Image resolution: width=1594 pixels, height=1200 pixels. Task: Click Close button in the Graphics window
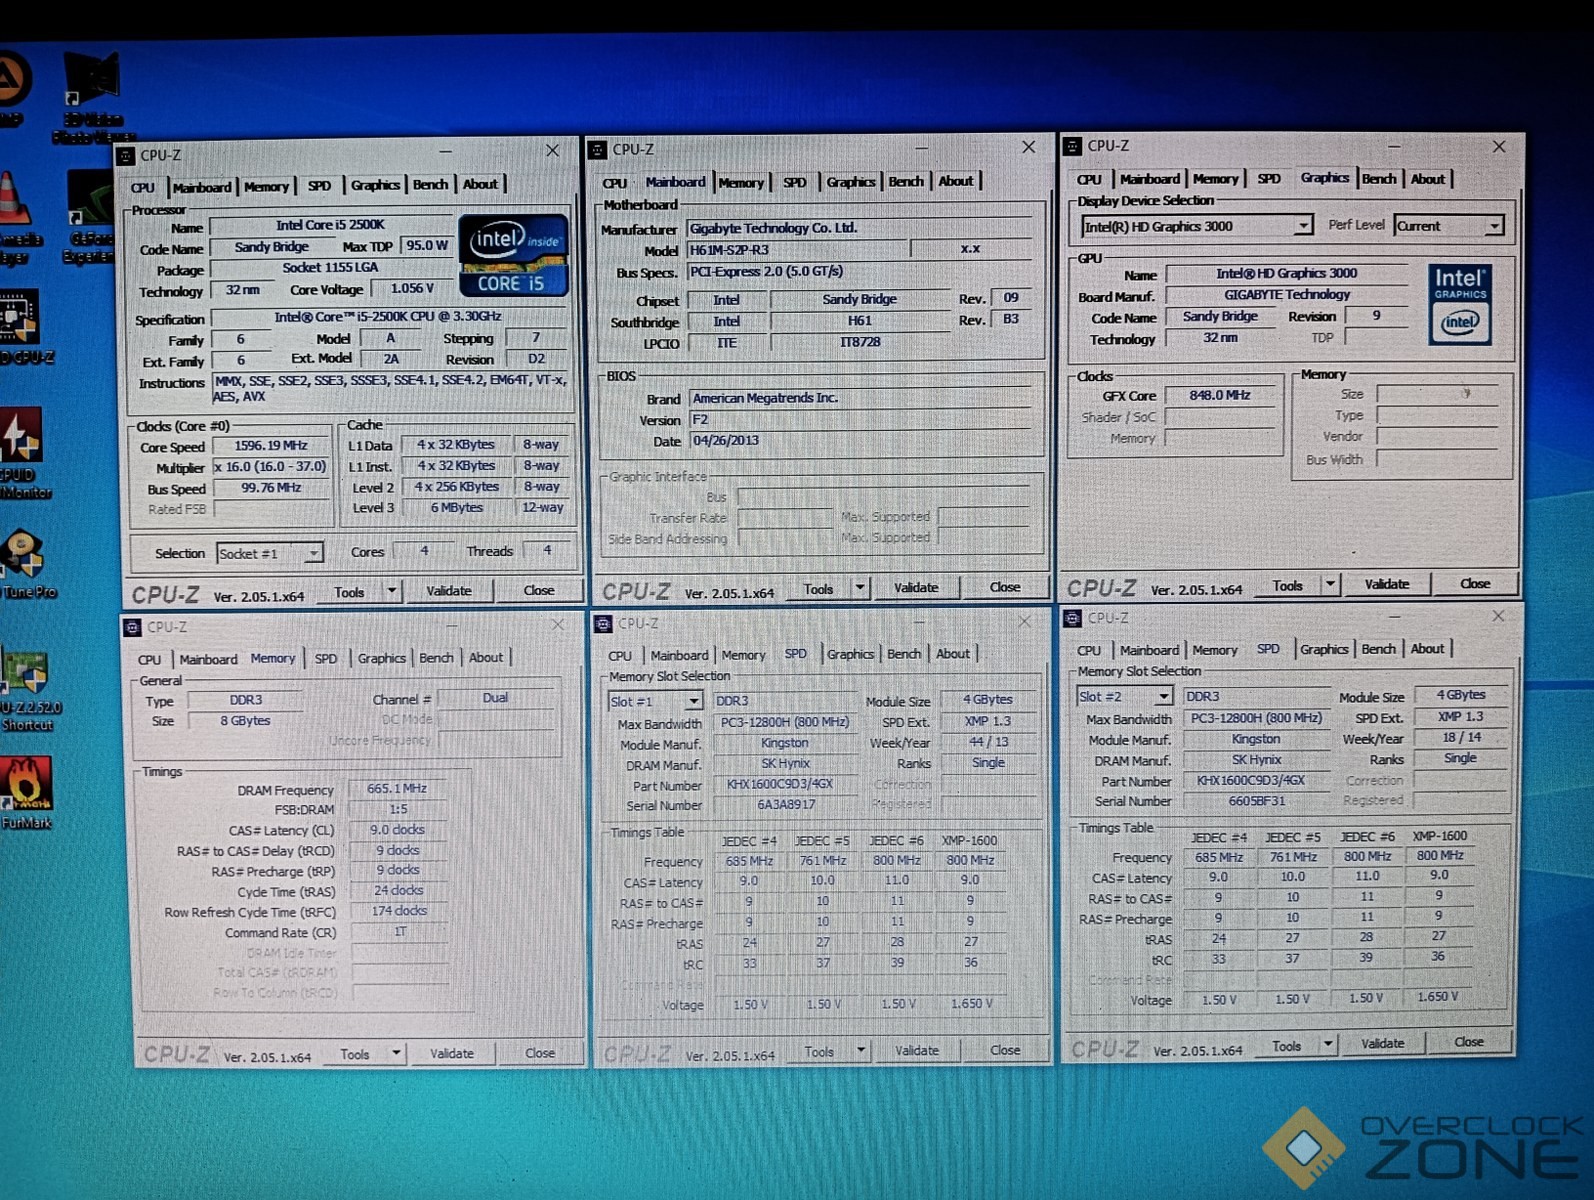click(x=1475, y=583)
